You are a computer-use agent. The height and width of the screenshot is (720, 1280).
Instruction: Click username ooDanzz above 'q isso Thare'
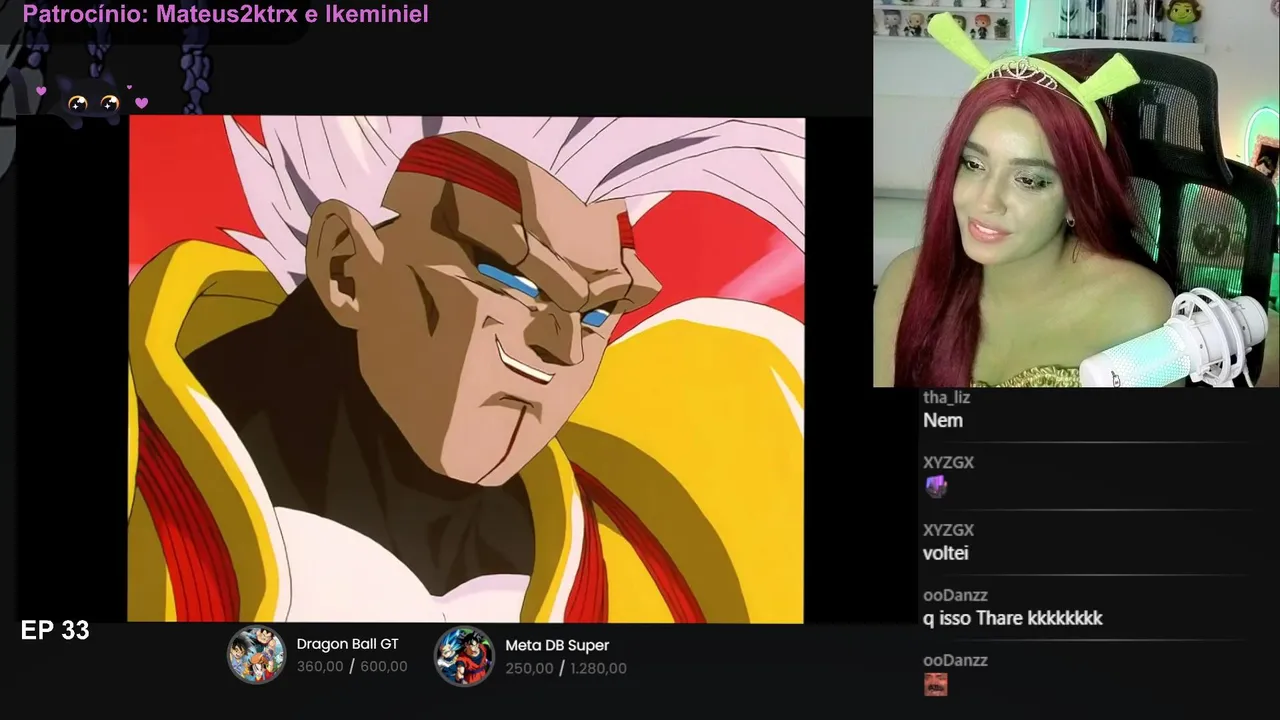[955, 595]
